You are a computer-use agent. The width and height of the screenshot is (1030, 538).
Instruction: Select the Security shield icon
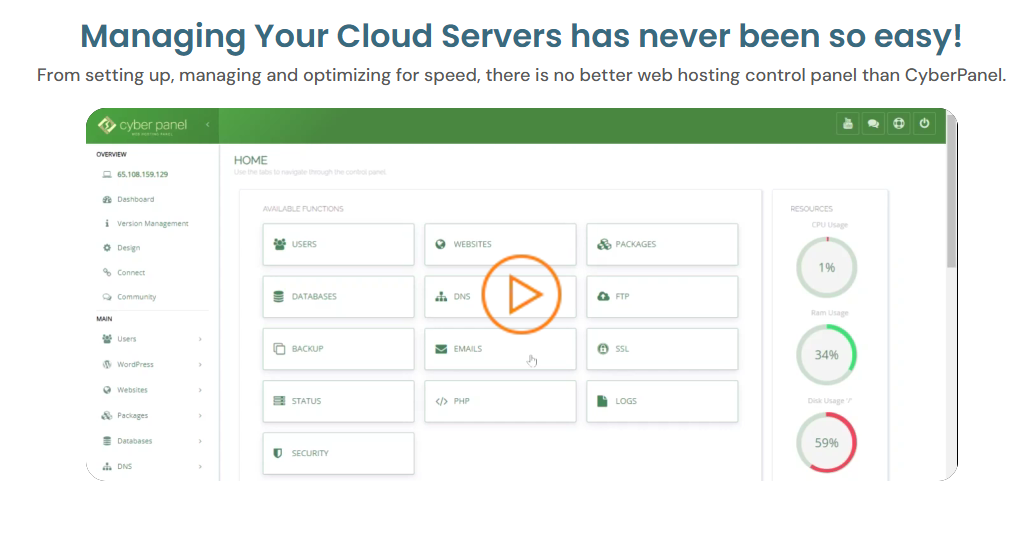(279, 453)
